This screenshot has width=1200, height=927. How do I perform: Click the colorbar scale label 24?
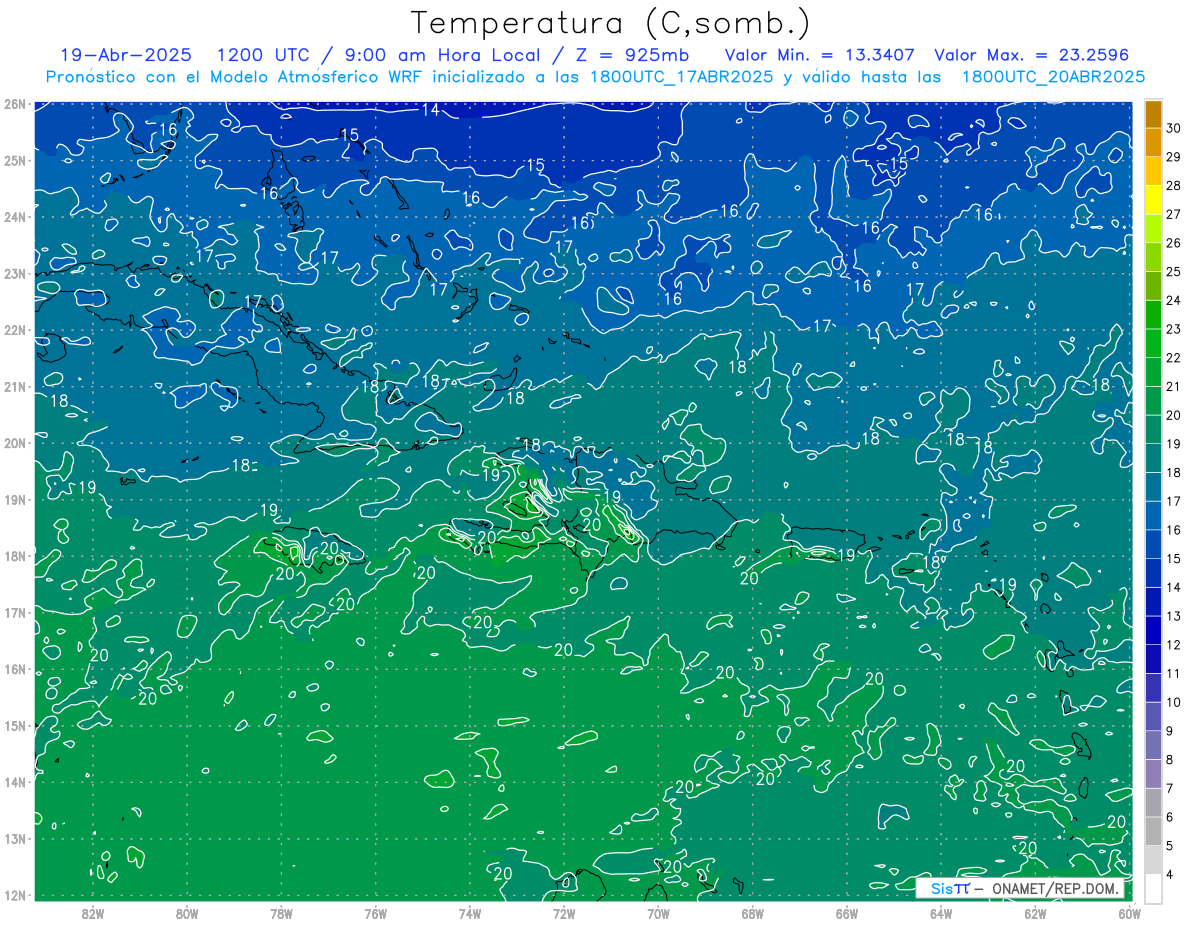click(1173, 300)
